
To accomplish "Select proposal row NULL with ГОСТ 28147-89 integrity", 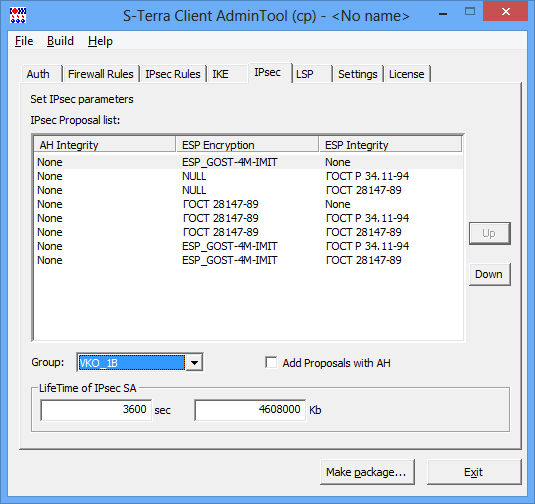I will click(248, 190).
